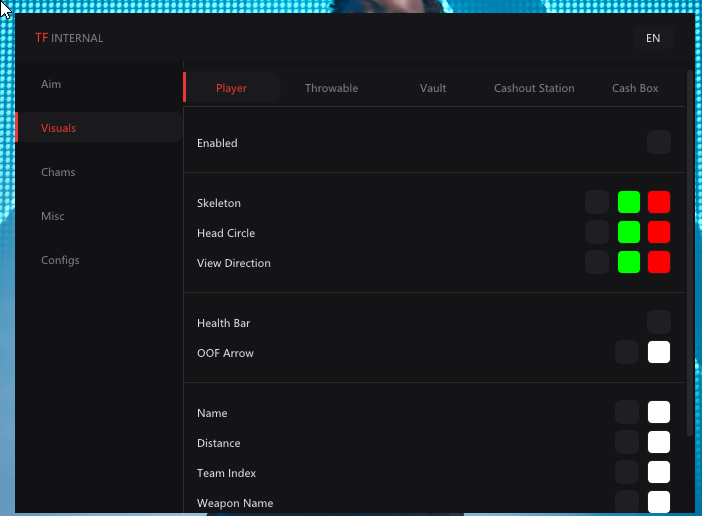Viewport: 702px width, 516px height.
Task: Click the Weapon Name label text
Action: tap(235, 503)
